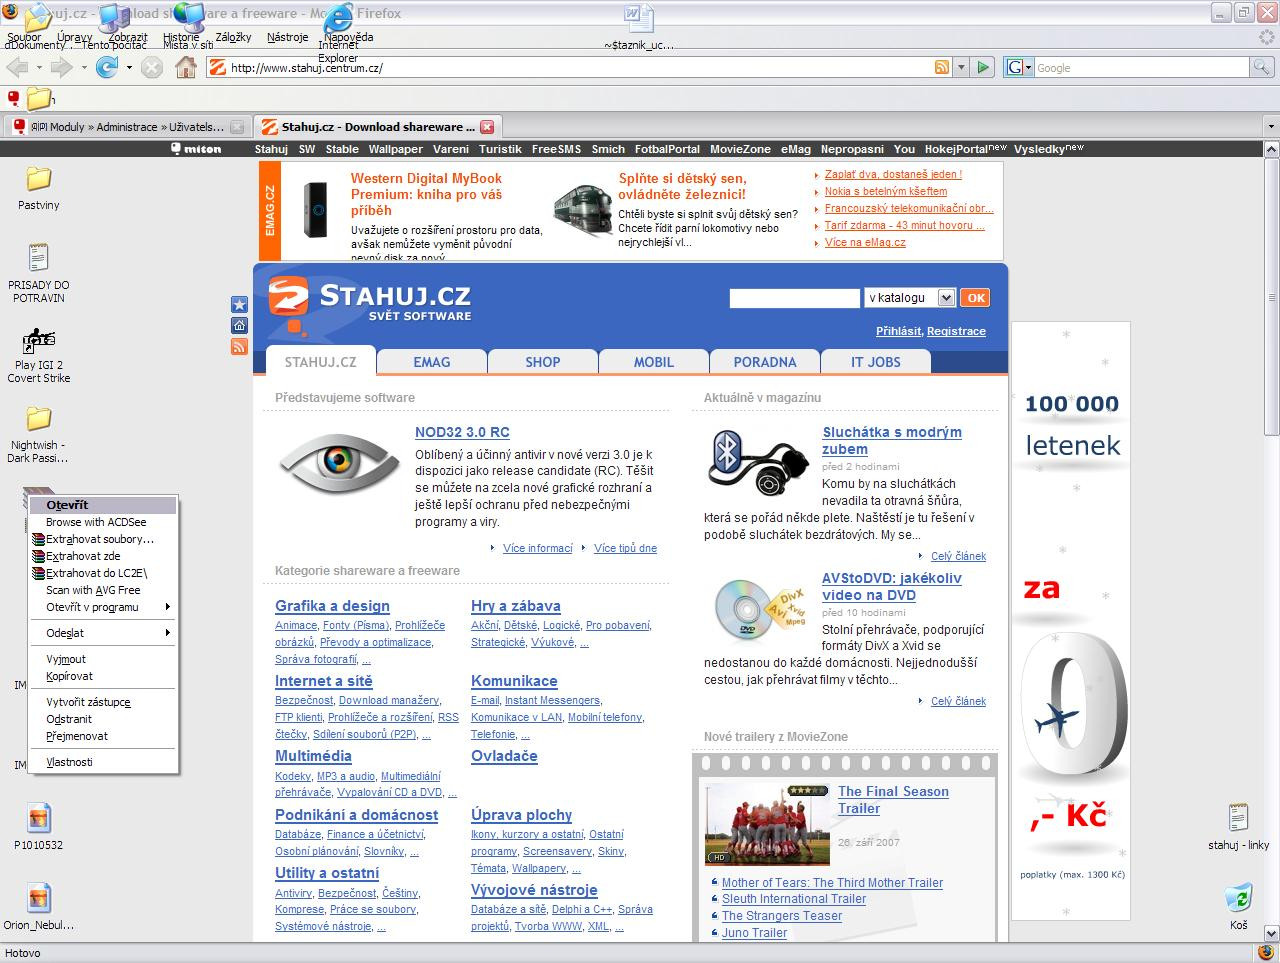The height and width of the screenshot is (963, 1280).
Task: Open The Final Season Trailer link
Action: (893, 800)
